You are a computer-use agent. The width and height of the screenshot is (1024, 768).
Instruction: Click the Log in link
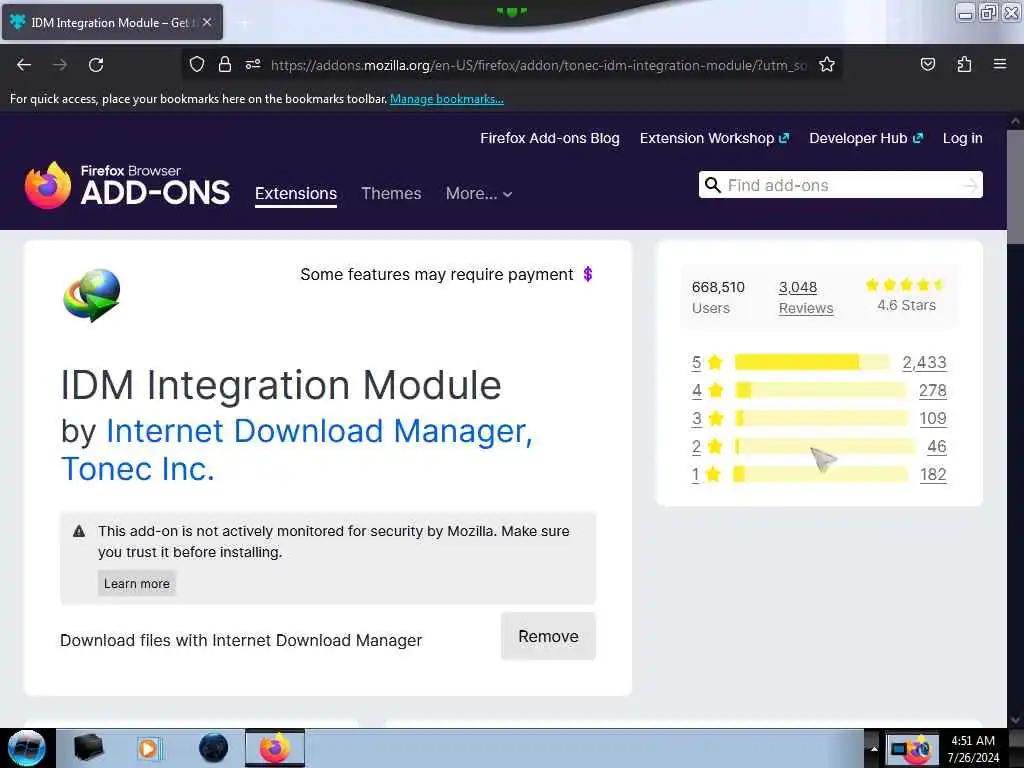(963, 138)
